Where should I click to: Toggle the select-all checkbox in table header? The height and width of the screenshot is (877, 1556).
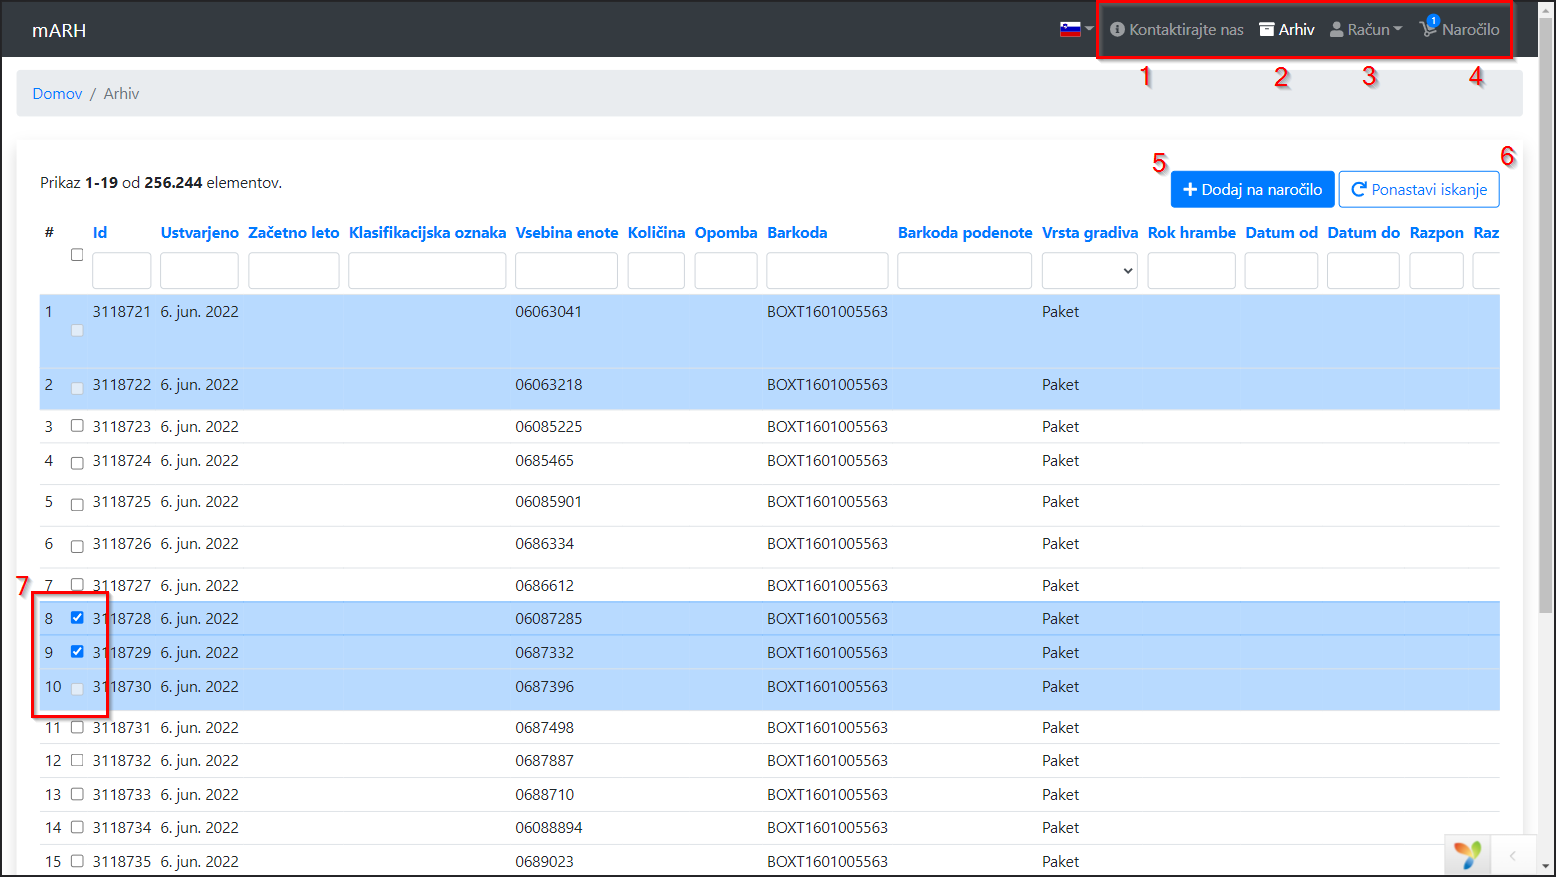[x=77, y=255]
